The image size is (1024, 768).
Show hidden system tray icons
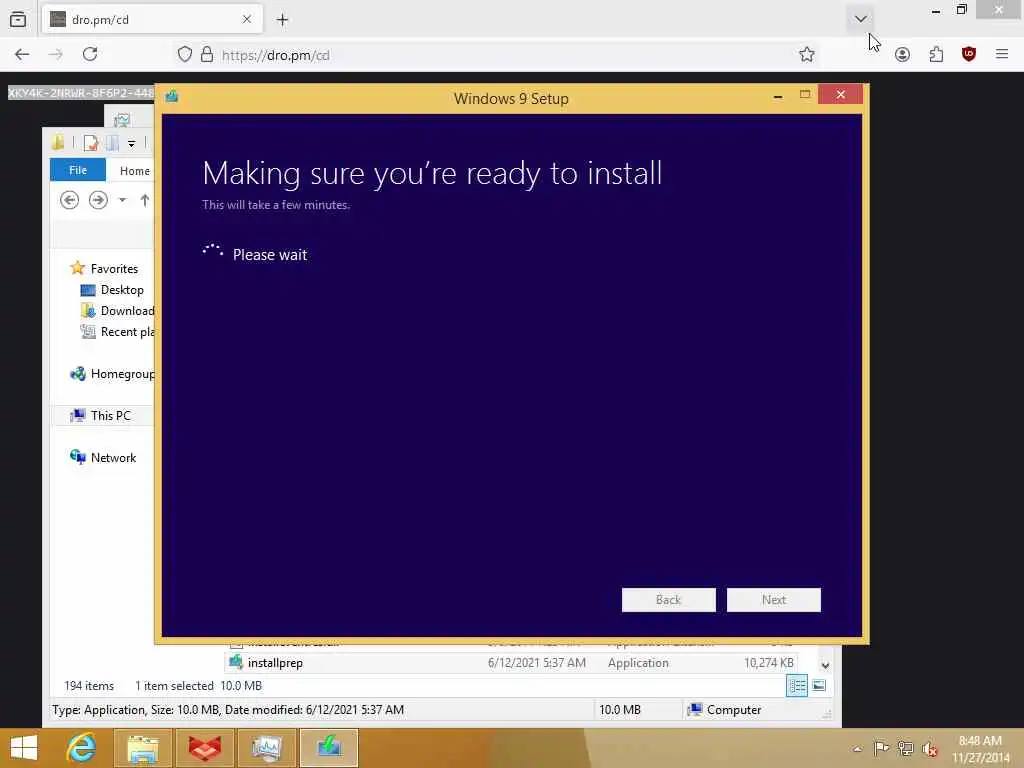point(857,748)
